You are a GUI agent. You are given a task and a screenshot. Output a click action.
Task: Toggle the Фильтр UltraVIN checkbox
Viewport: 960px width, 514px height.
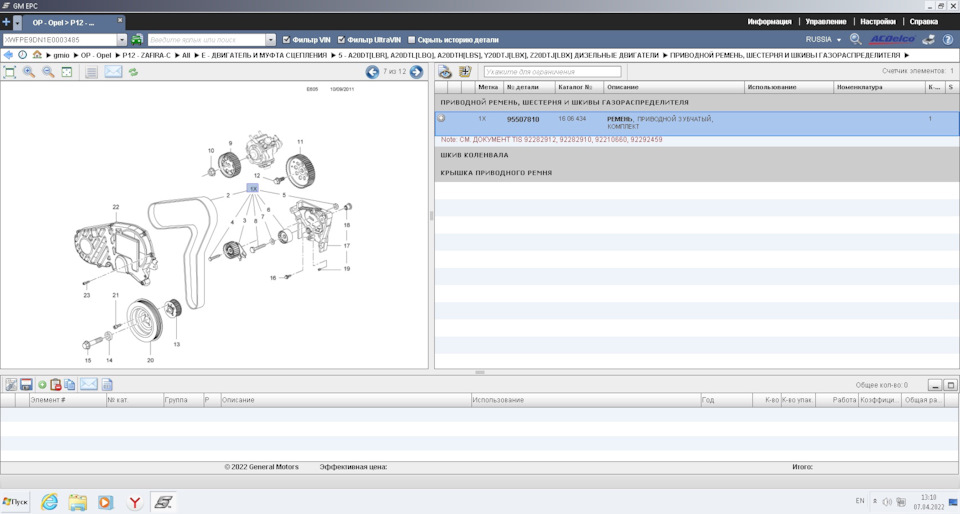pos(341,40)
